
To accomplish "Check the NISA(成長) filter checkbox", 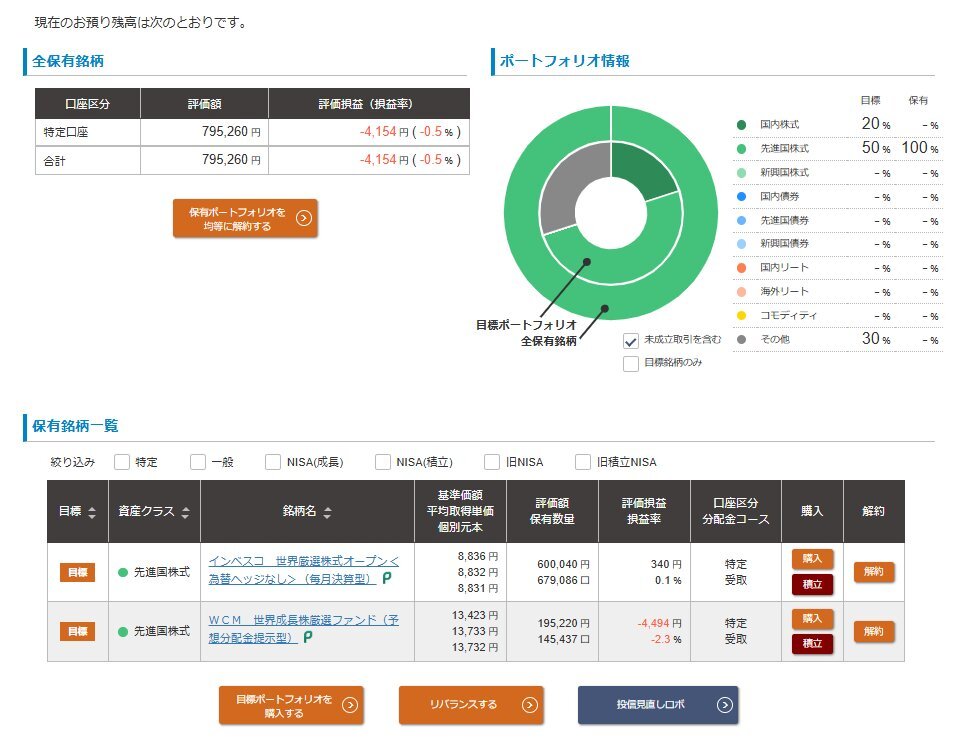I will tap(273, 462).
